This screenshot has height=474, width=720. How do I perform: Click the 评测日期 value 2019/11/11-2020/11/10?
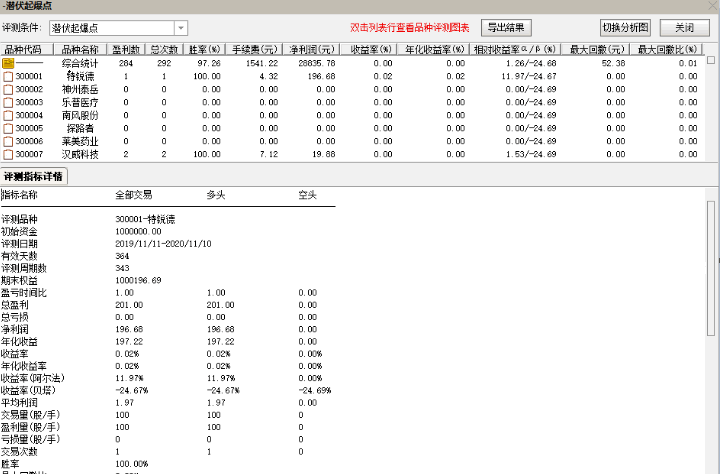(163, 244)
